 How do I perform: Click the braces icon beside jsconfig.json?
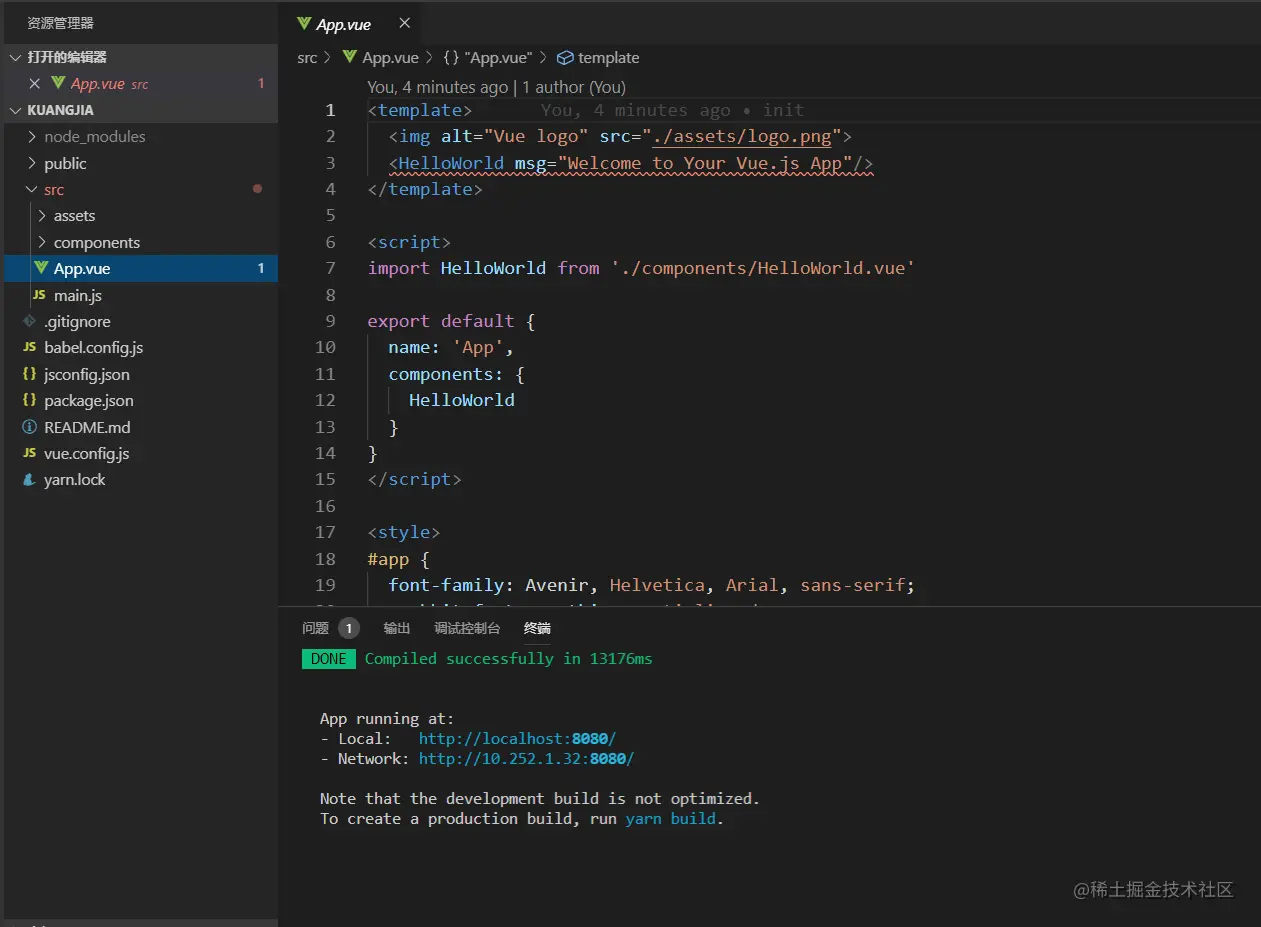pyautogui.click(x=29, y=375)
